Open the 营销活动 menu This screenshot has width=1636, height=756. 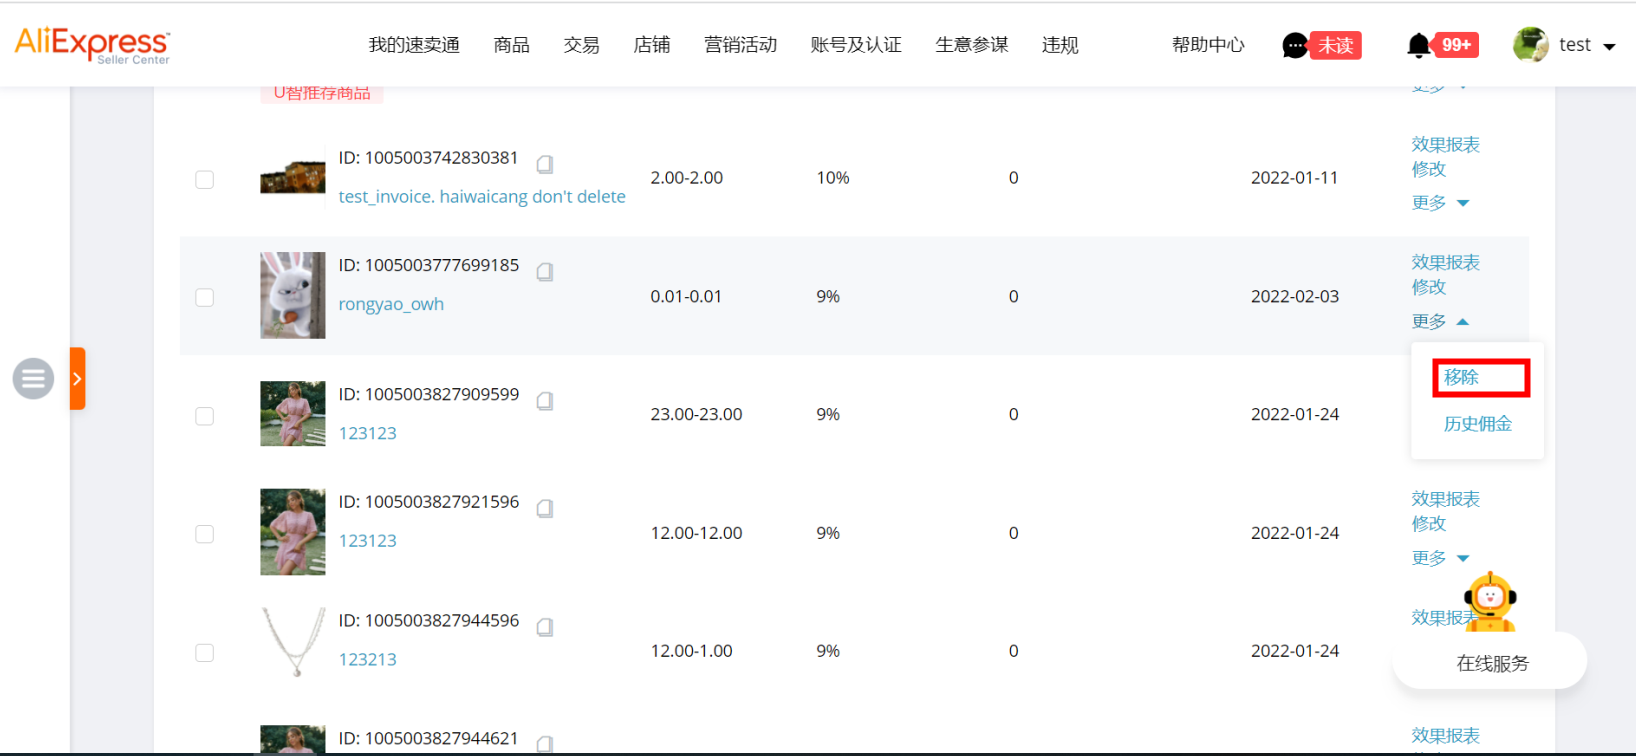pos(740,46)
